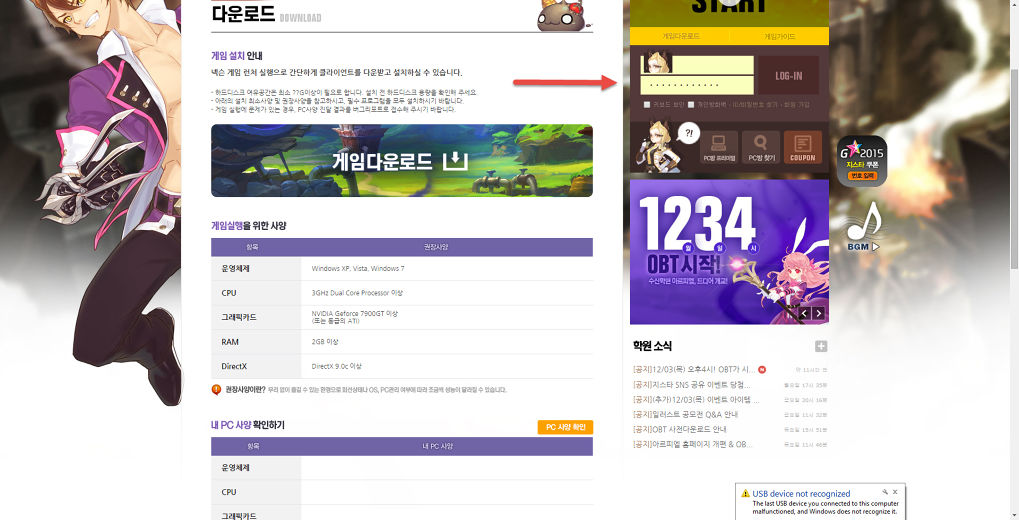Select the 게임다운로드 tab above login
Viewport: 1019px width, 520px height.
(680, 36)
